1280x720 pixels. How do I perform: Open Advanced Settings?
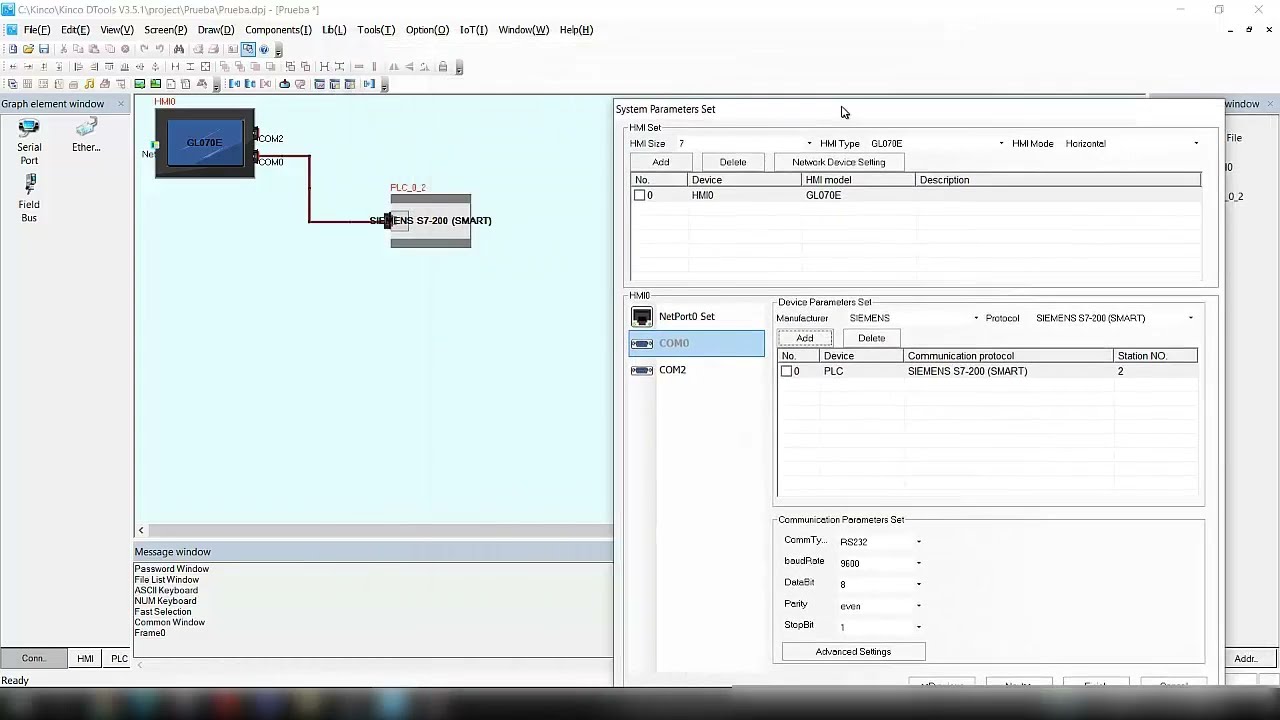(x=853, y=652)
